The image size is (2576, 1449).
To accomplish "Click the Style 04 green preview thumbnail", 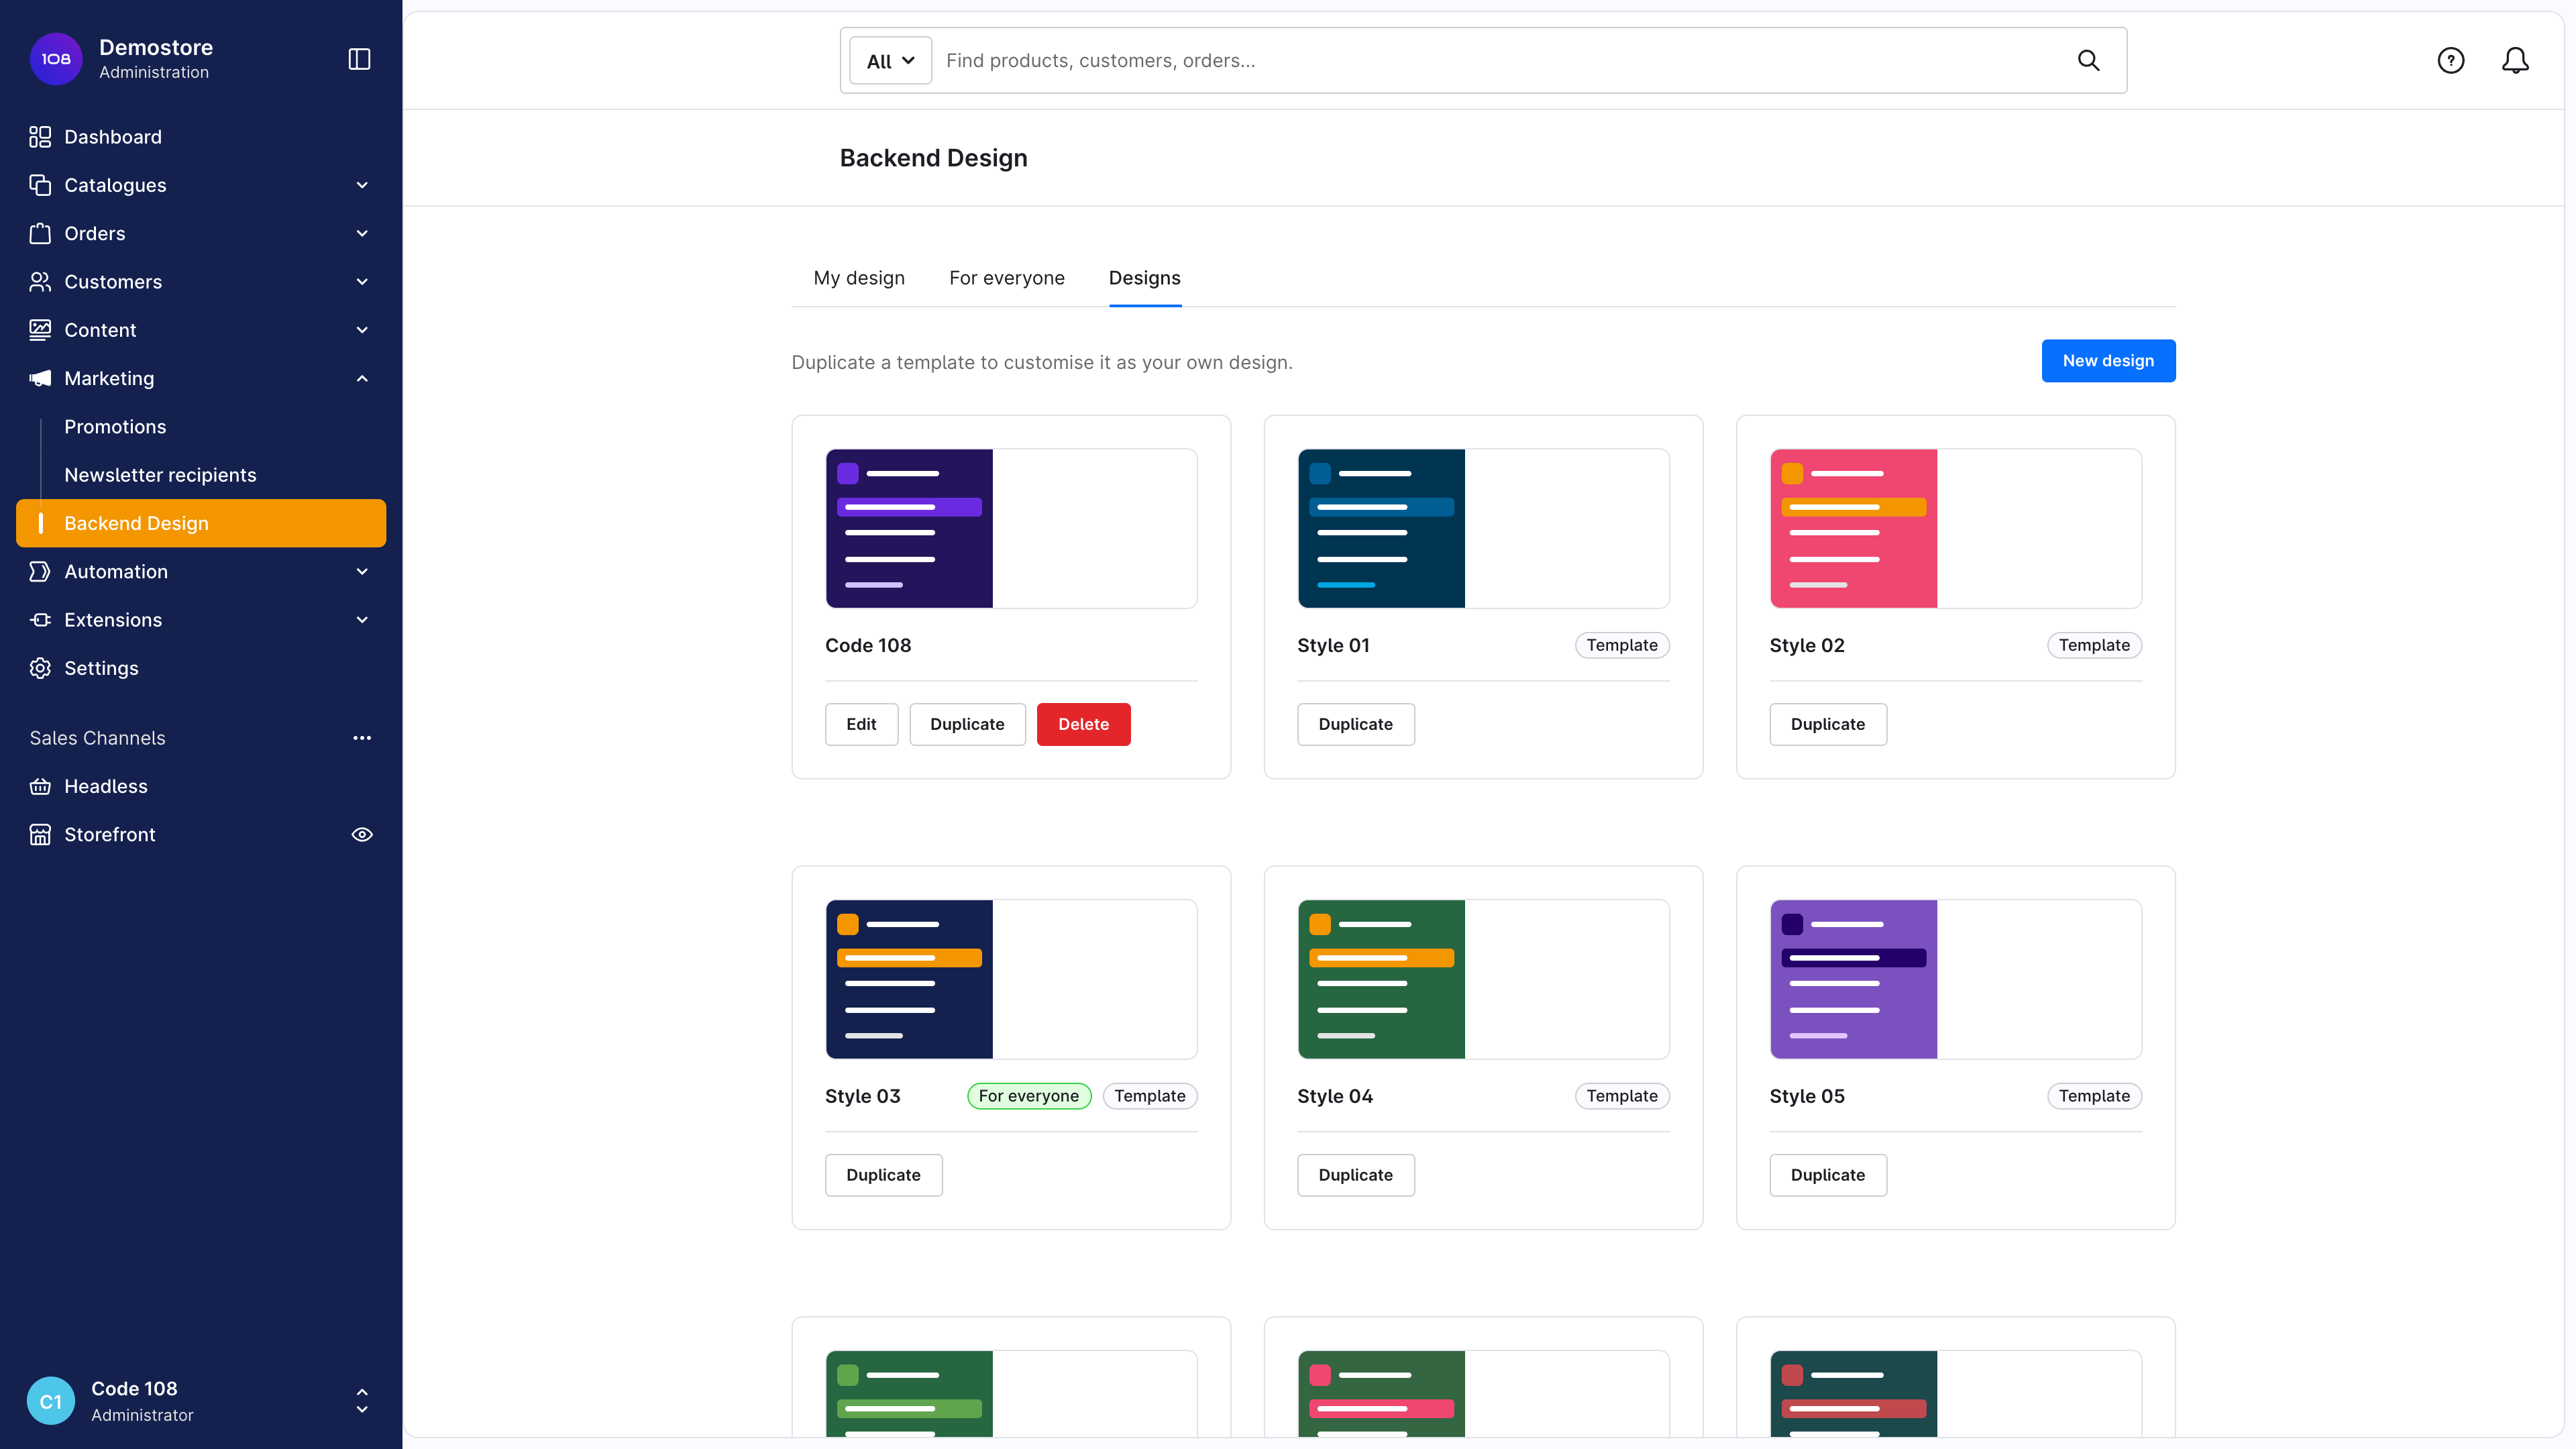I will point(1483,979).
